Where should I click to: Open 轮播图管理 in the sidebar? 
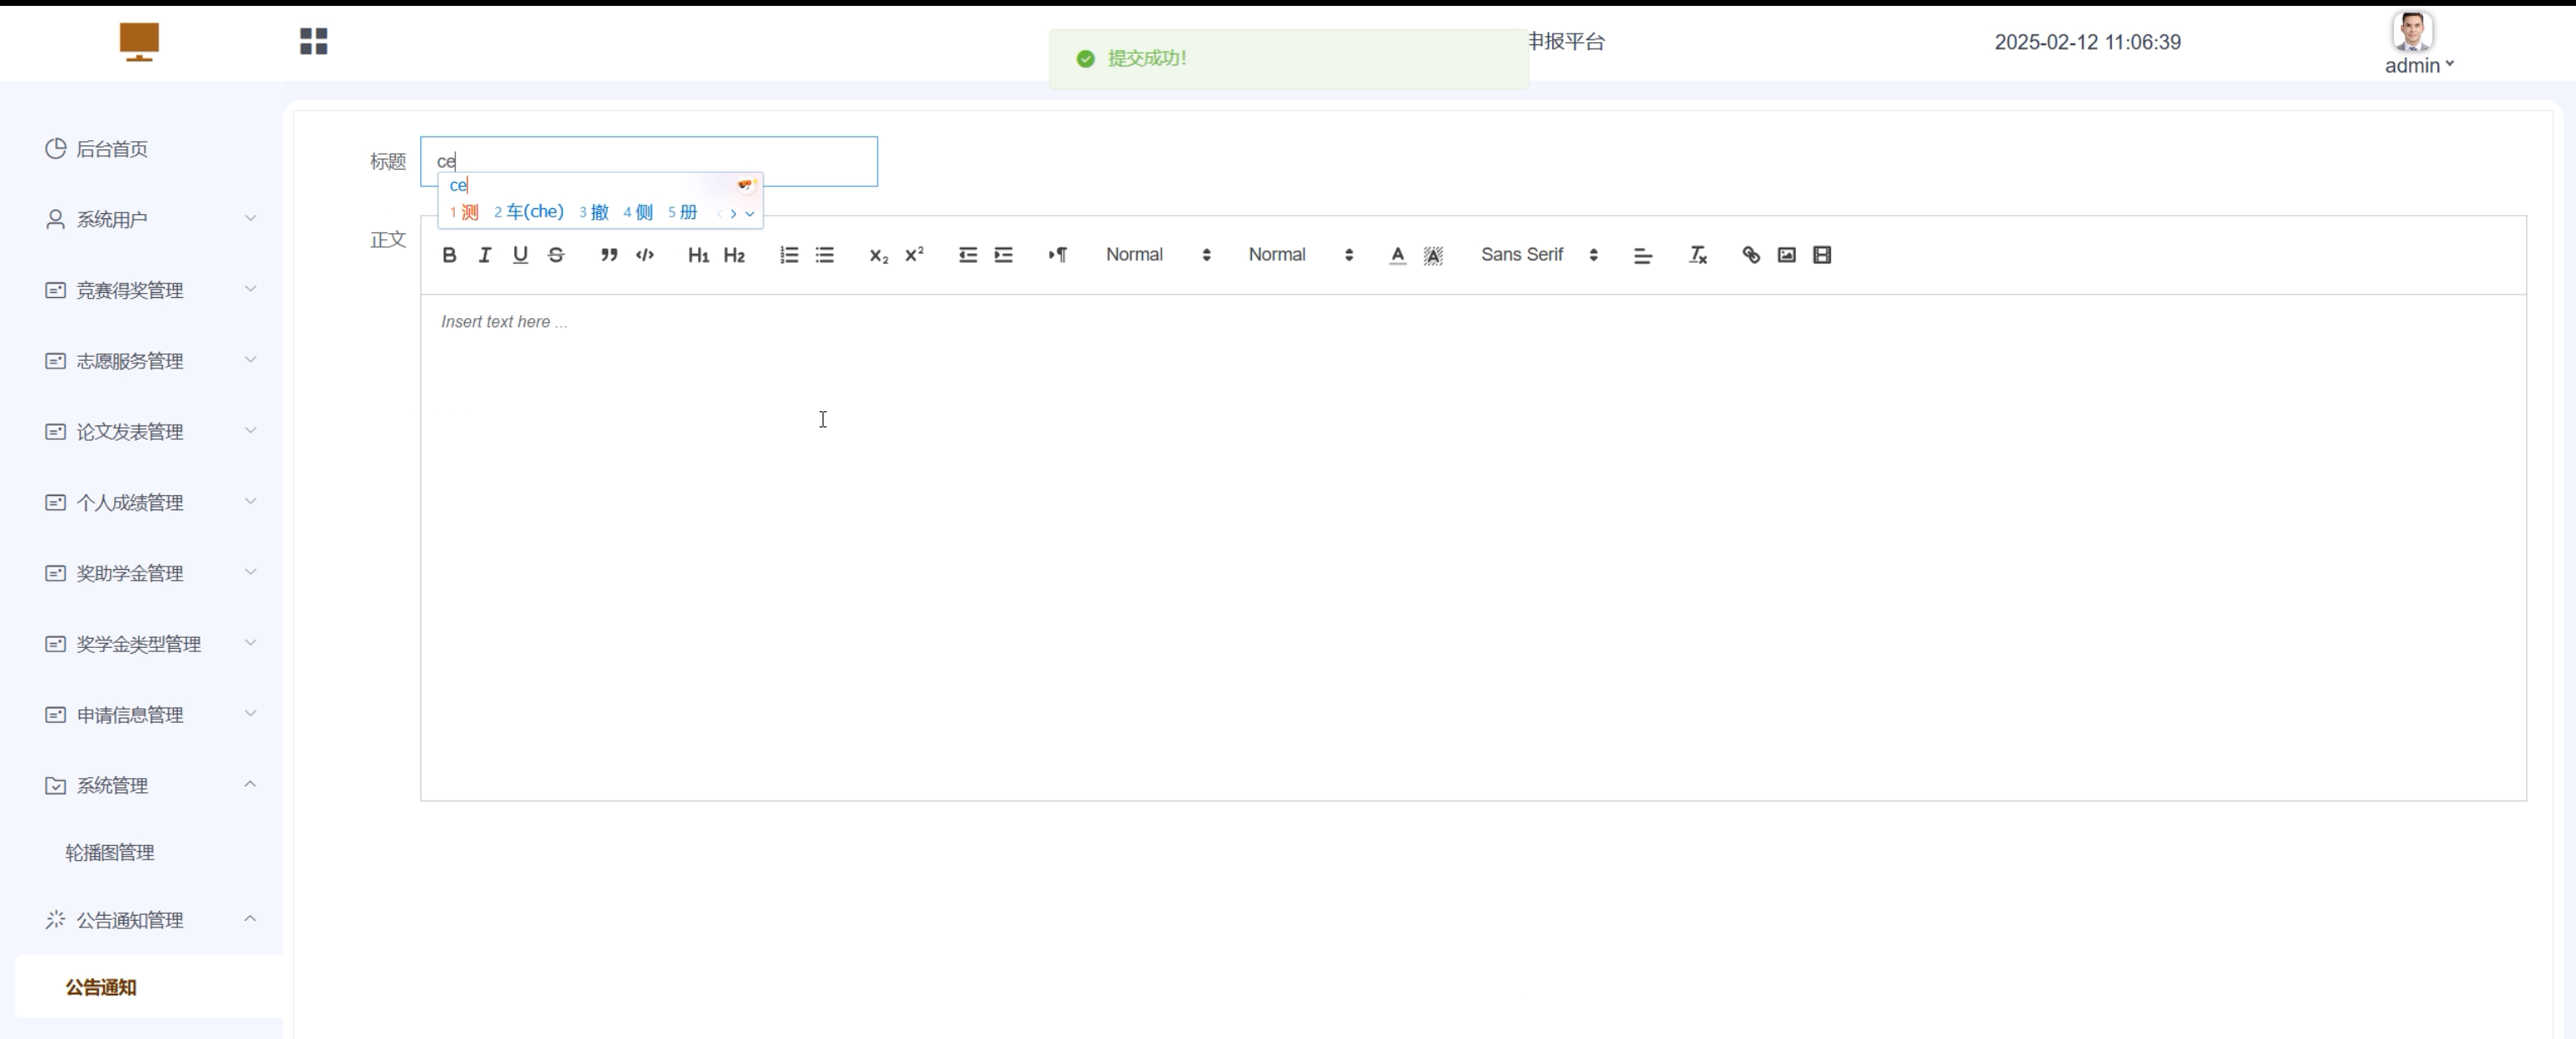[110, 853]
